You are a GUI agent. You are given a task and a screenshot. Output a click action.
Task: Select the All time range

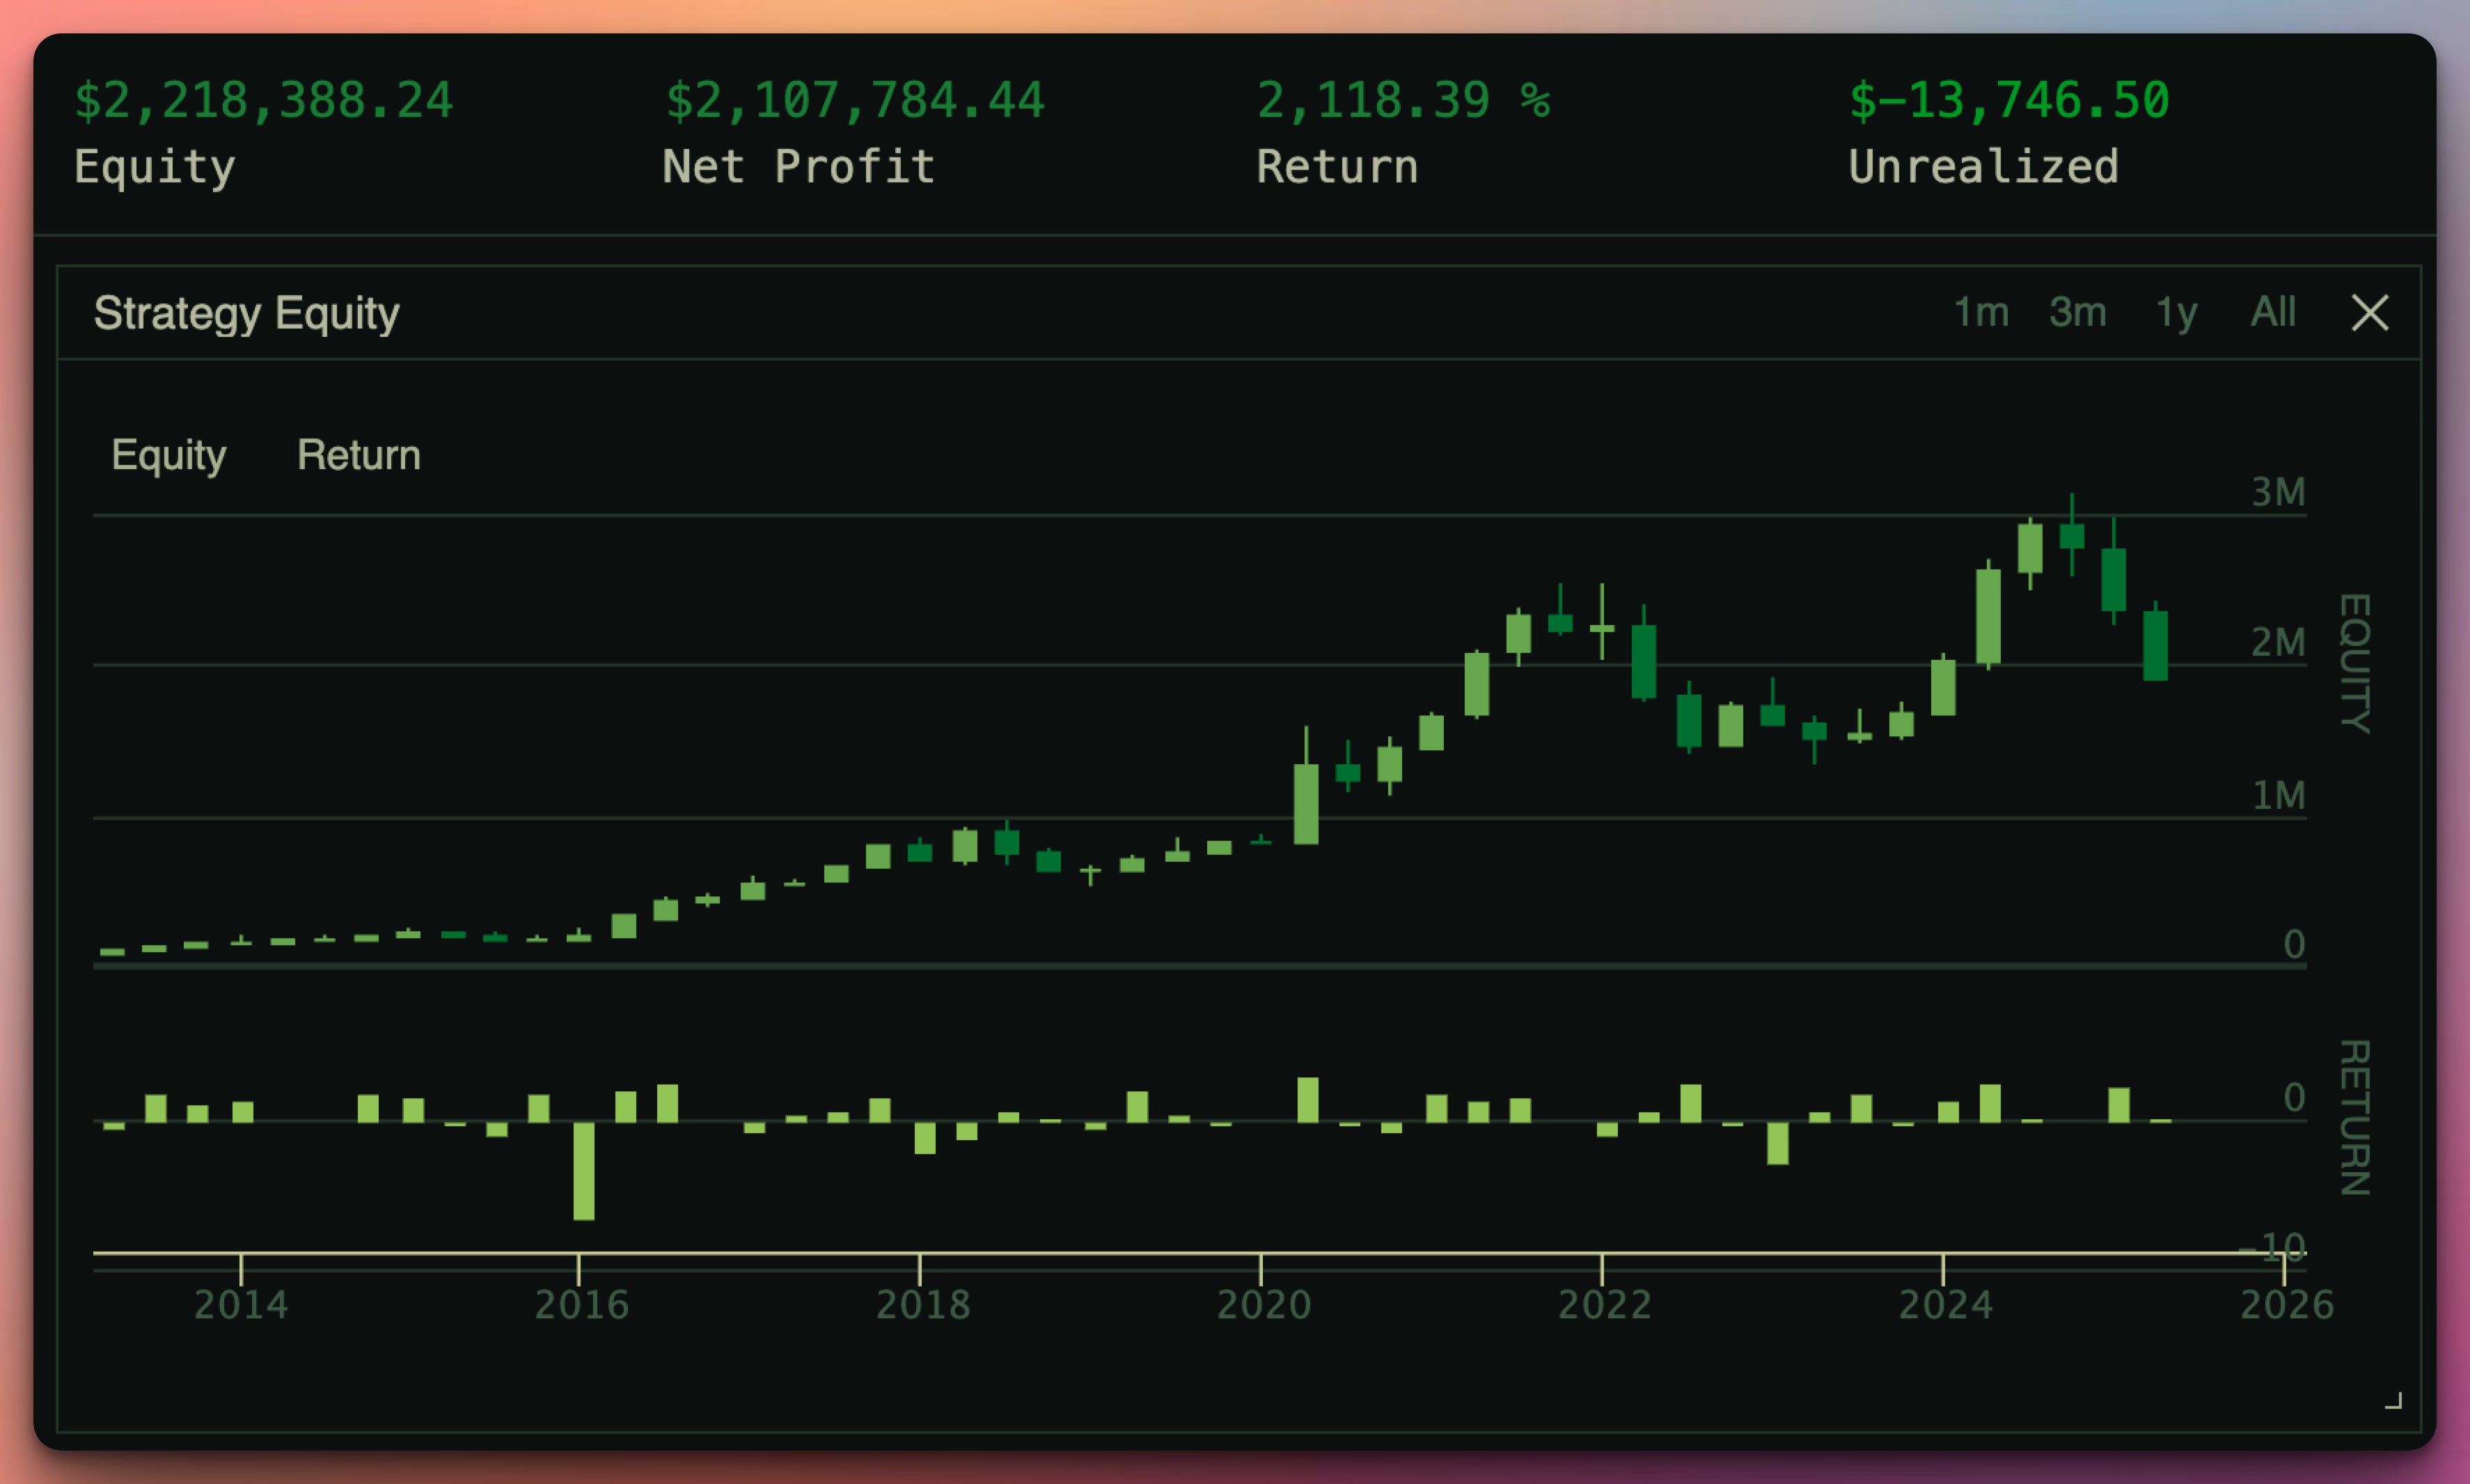pyautogui.click(x=2273, y=312)
